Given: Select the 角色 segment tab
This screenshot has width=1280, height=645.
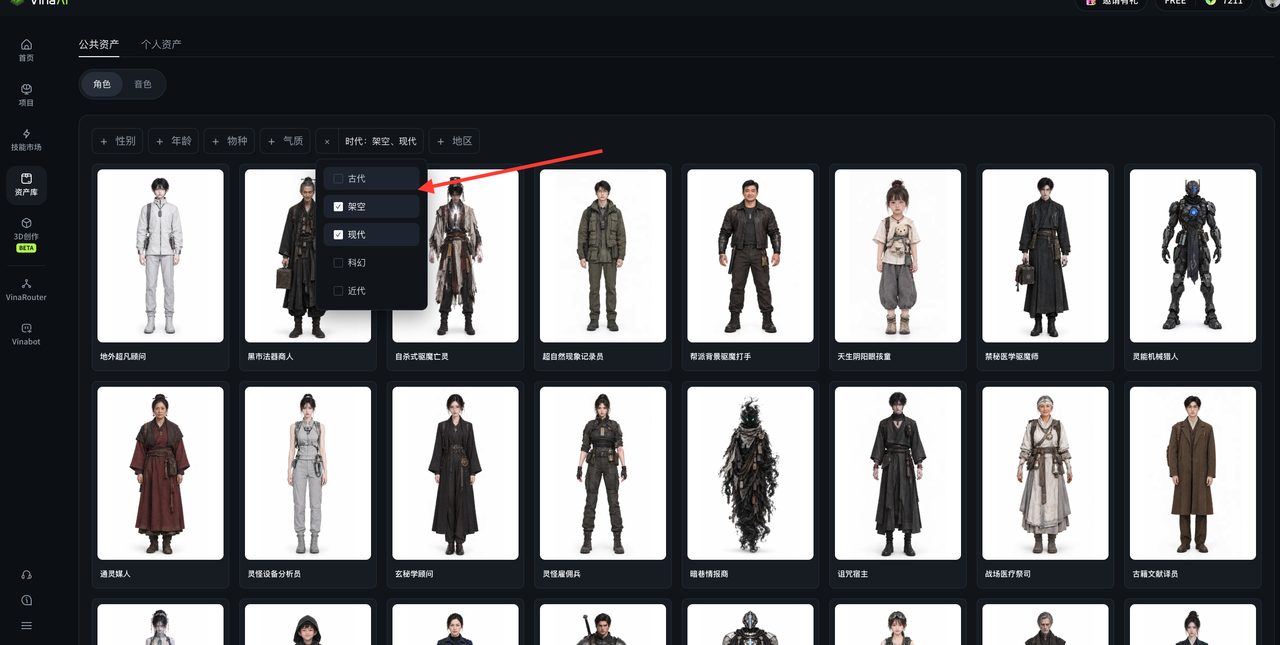Looking at the screenshot, I should point(102,85).
